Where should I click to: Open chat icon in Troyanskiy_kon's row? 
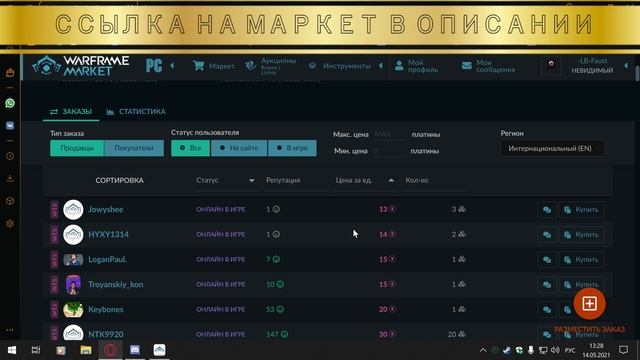click(547, 284)
